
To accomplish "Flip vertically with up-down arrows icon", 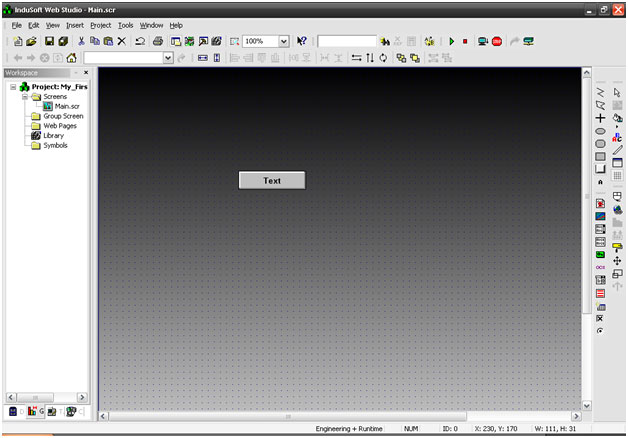I will tap(370, 58).
